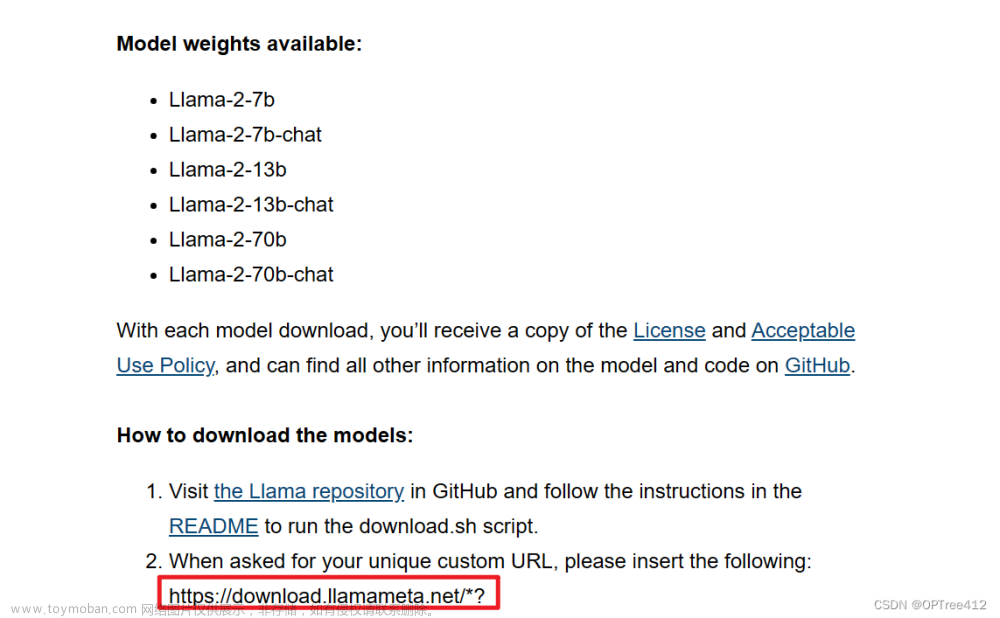Screen dimensions: 1000x618
Task: Click the 'Acceptable' link text
Action: (803, 330)
